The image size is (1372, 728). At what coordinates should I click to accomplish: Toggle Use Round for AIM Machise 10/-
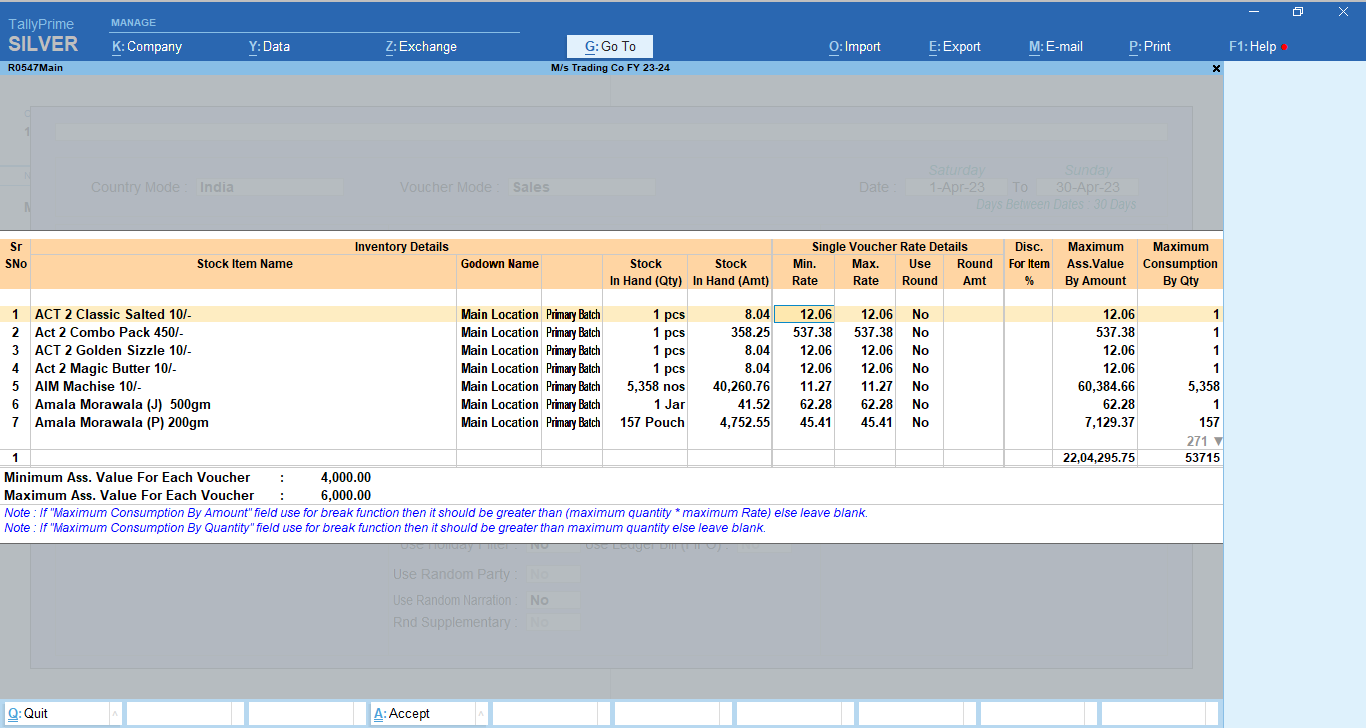919,387
